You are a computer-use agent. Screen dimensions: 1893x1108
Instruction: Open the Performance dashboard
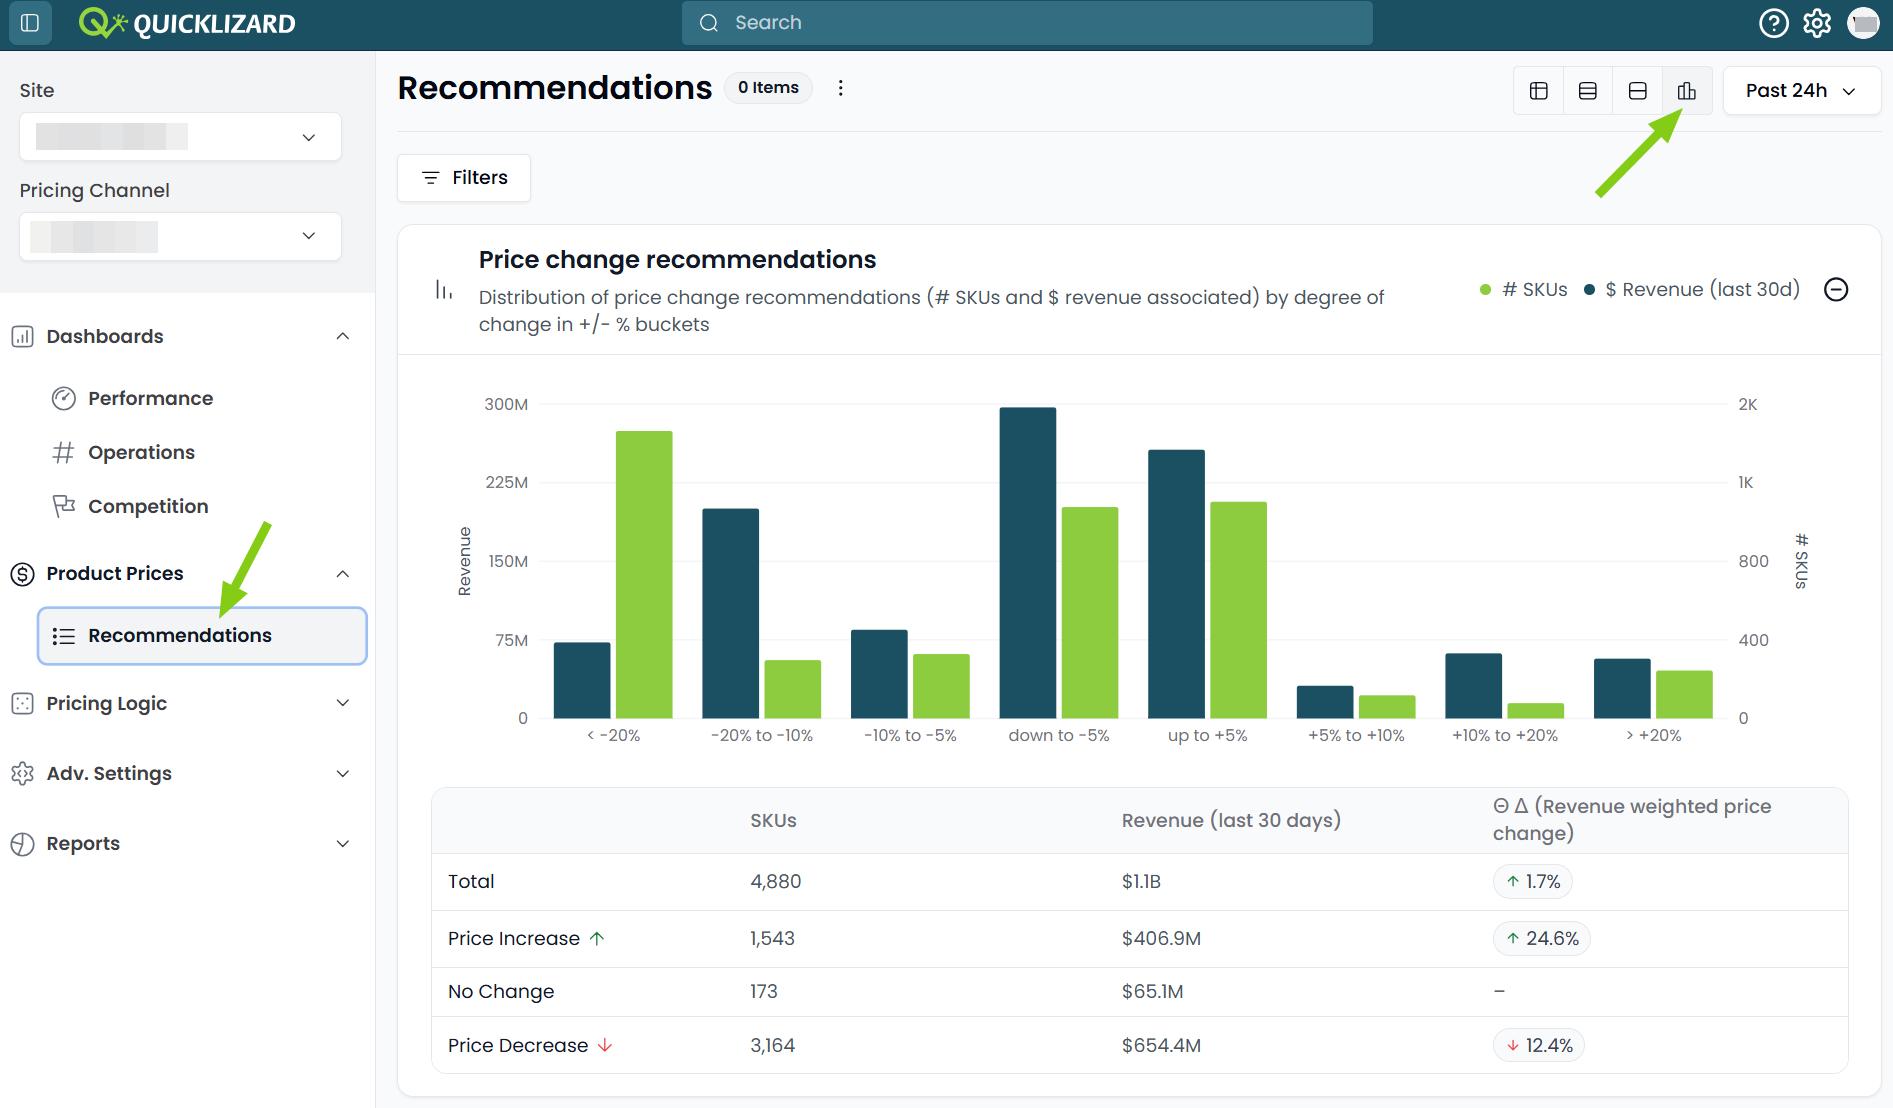pyautogui.click(x=150, y=398)
